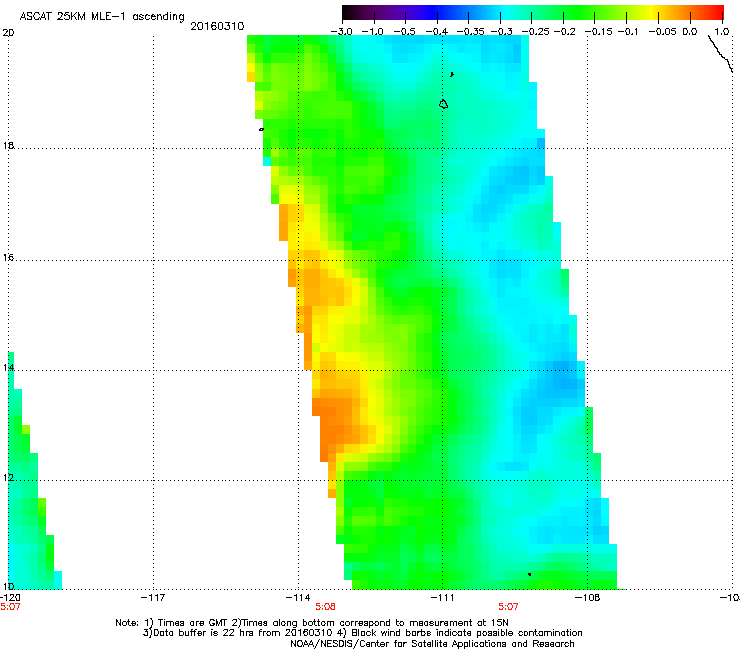
Task: Click the red 5:08 time label
Action: [325, 607]
